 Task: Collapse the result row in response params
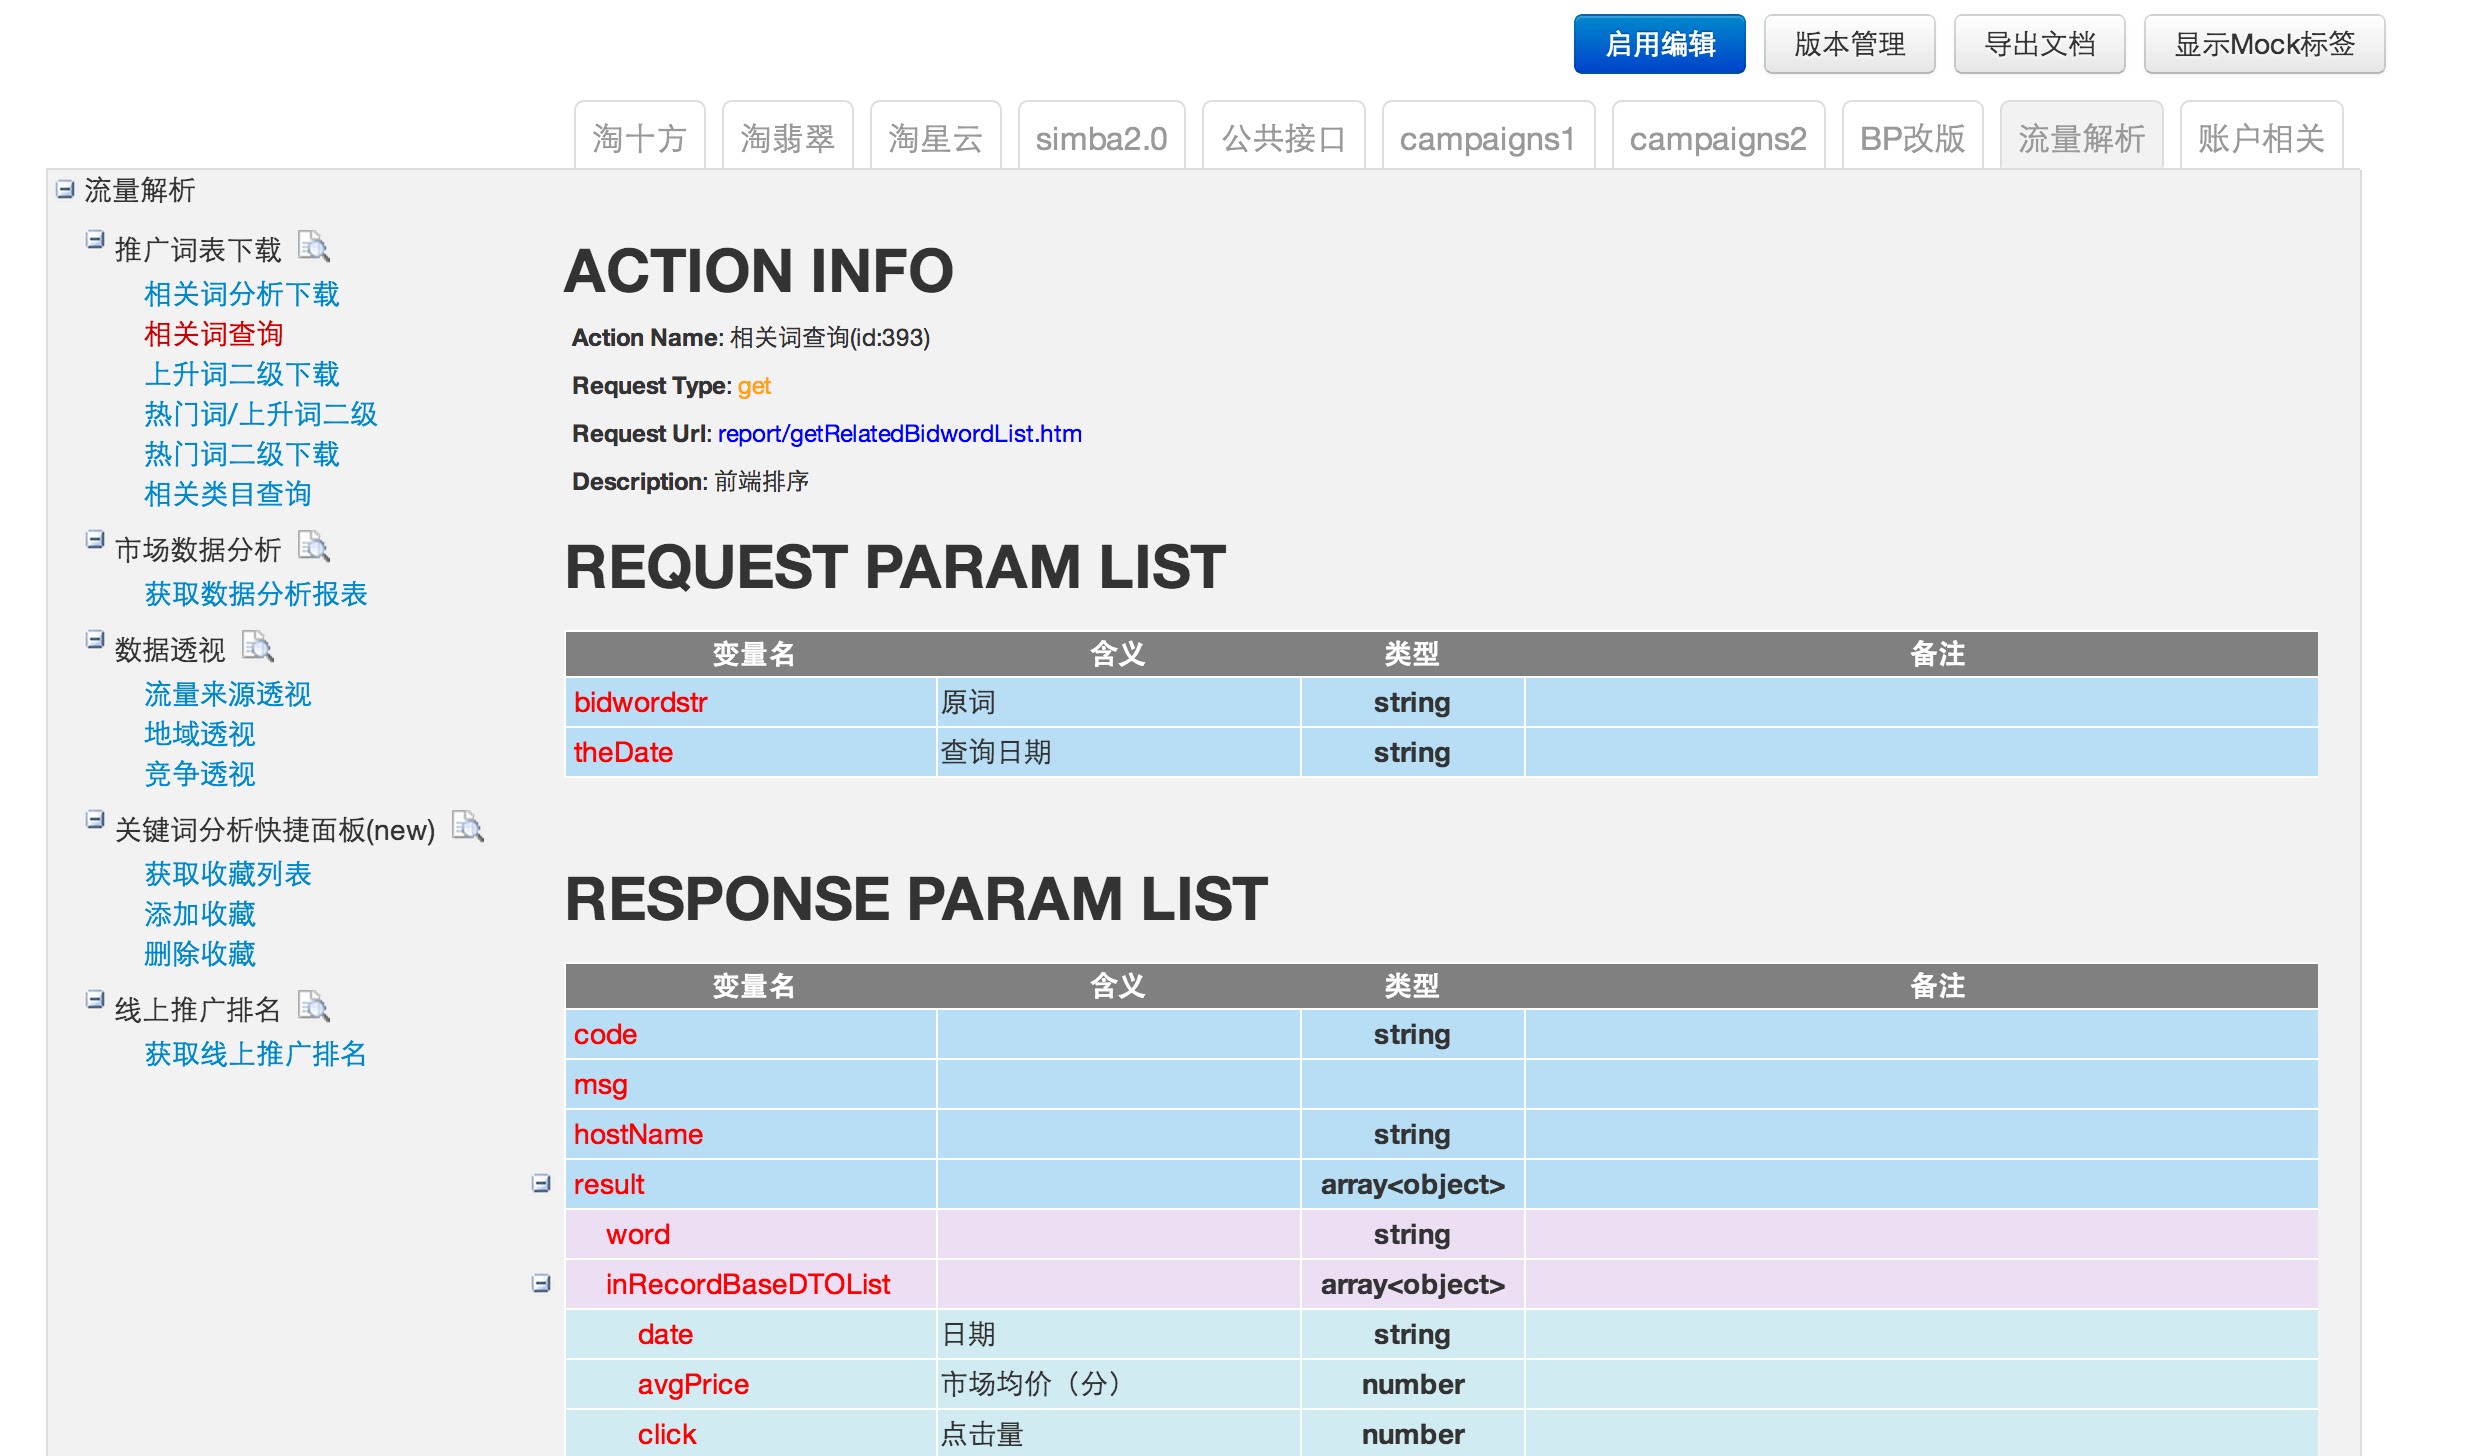point(541,1183)
